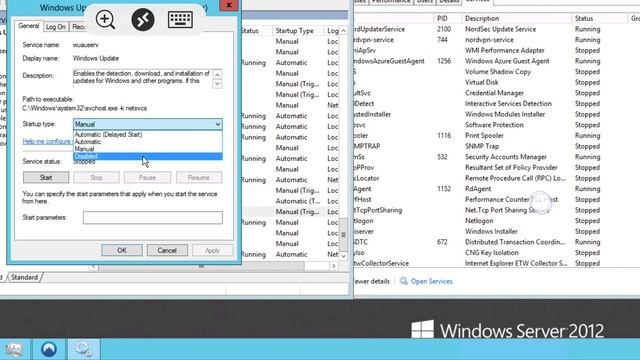
Task: Select the RdAgent service row
Action: pos(496,189)
